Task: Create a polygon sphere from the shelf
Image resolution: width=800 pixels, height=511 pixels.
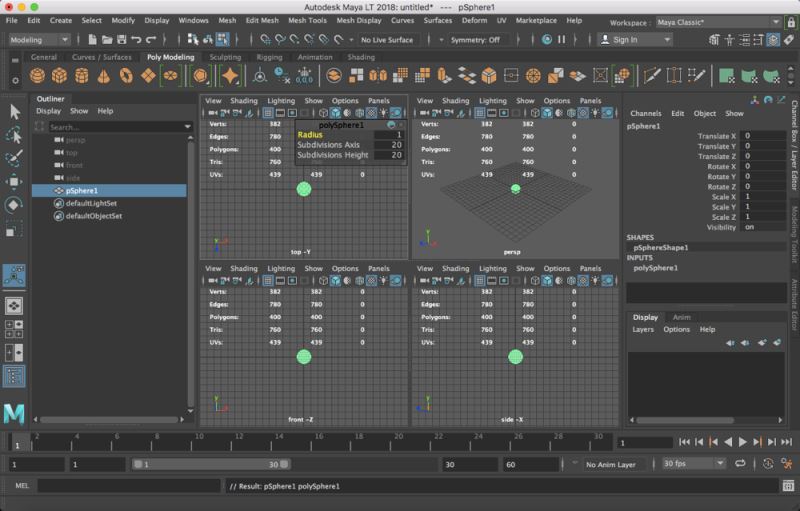Action: tap(37, 76)
